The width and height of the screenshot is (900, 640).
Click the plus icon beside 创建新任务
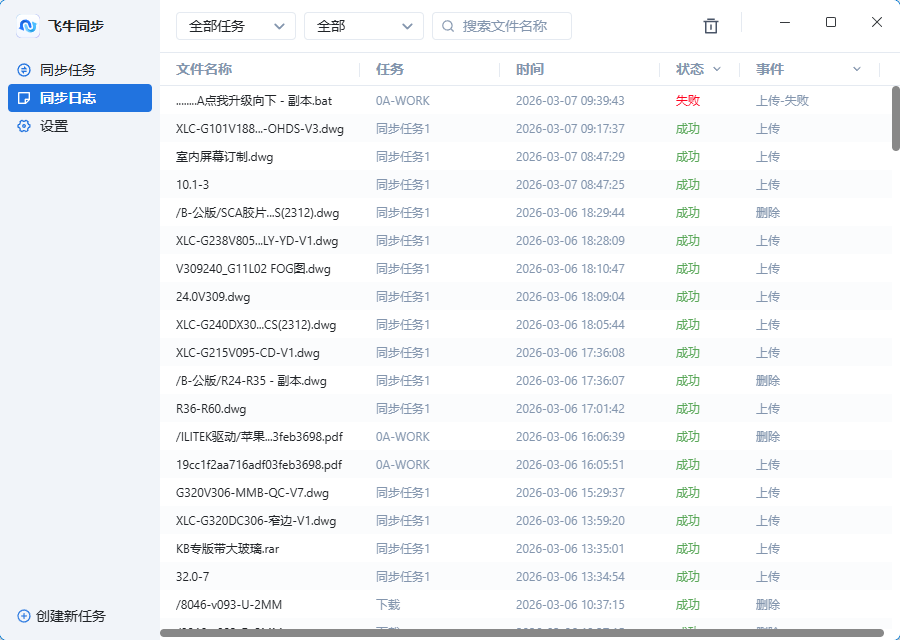(24, 616)
